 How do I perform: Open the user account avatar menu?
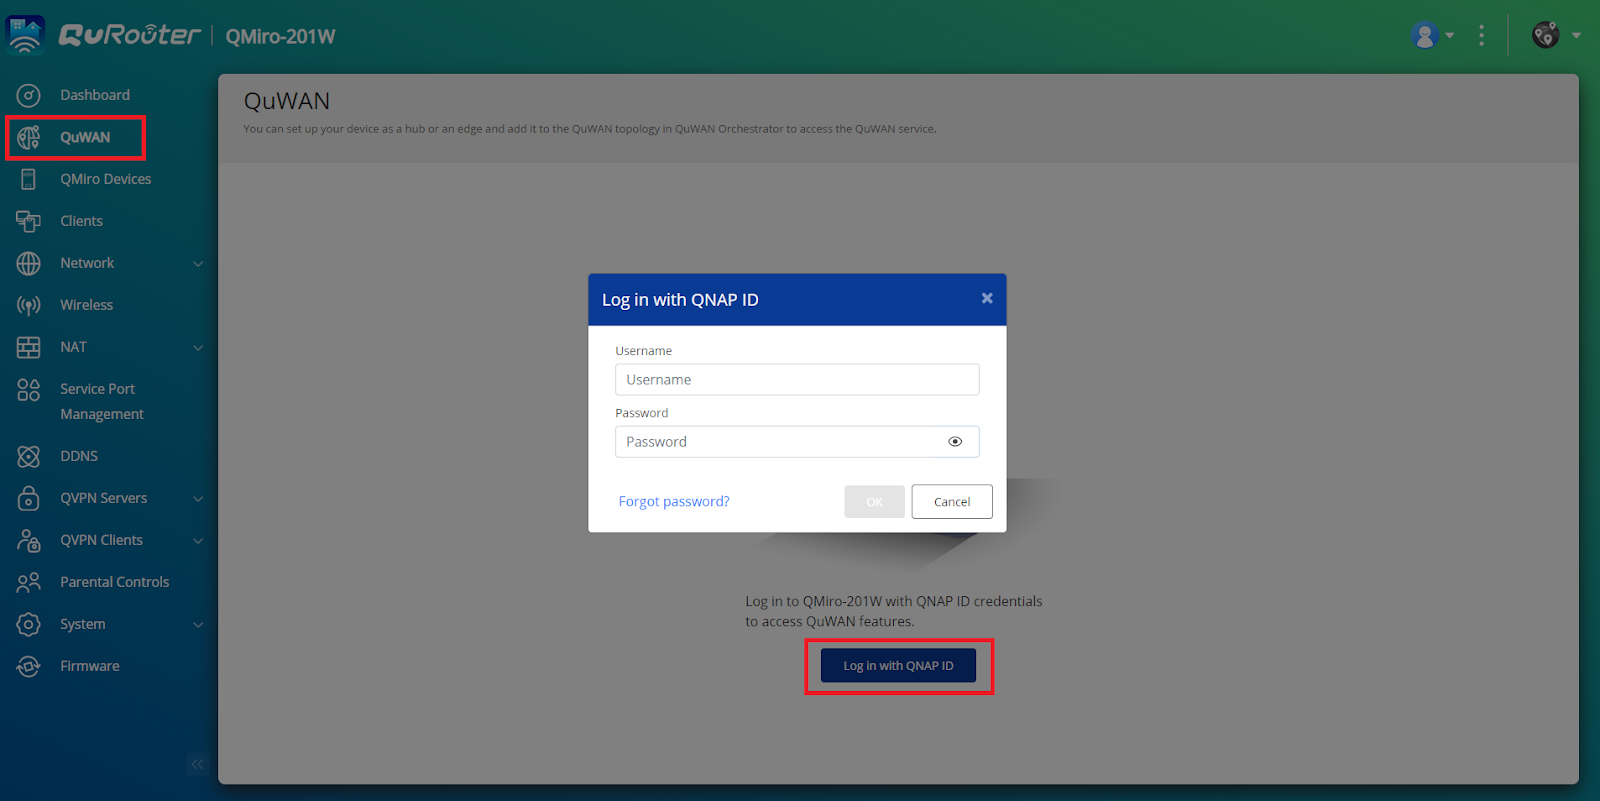(x=1424, y=35)
